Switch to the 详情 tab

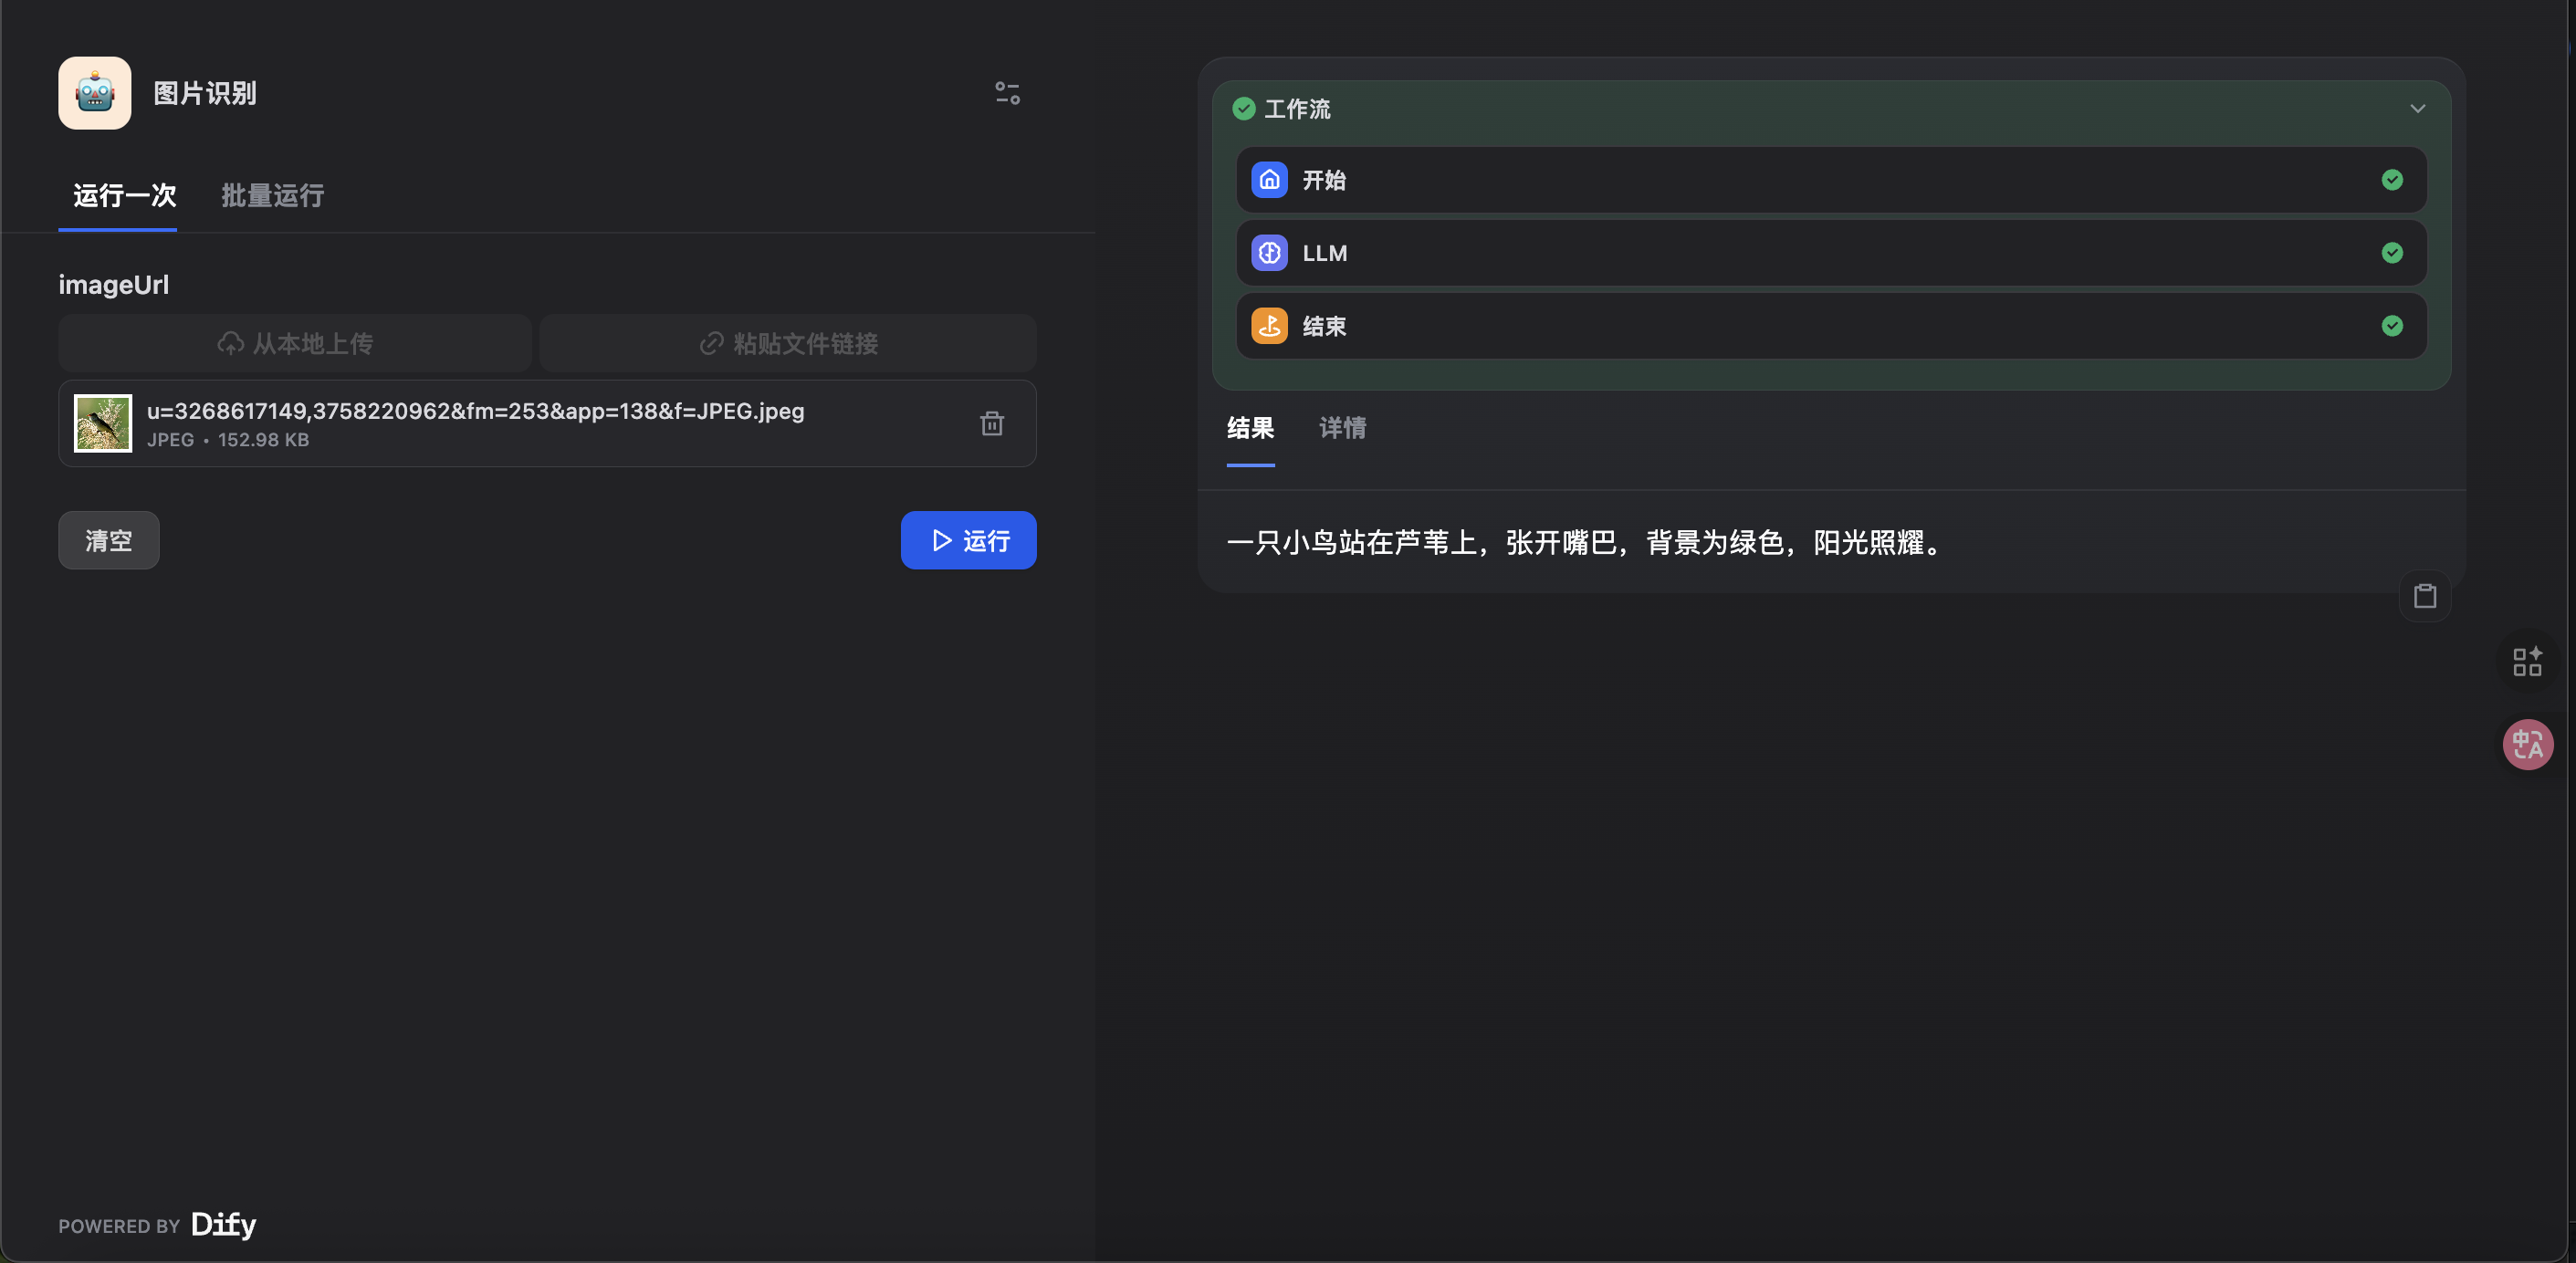coord(1342,428)
